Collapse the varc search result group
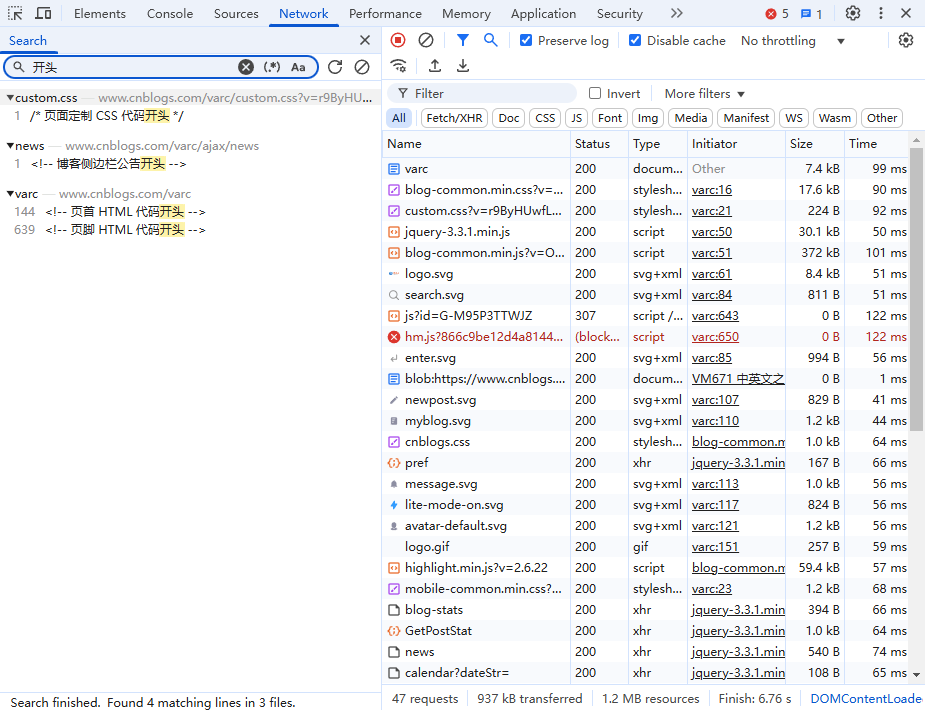Viewport: 925px width, 710px height. click(10, 193)
